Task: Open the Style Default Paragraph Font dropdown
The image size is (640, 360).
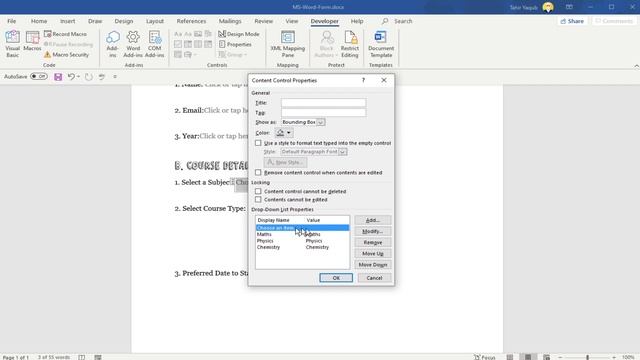Action: click(343, 152)
